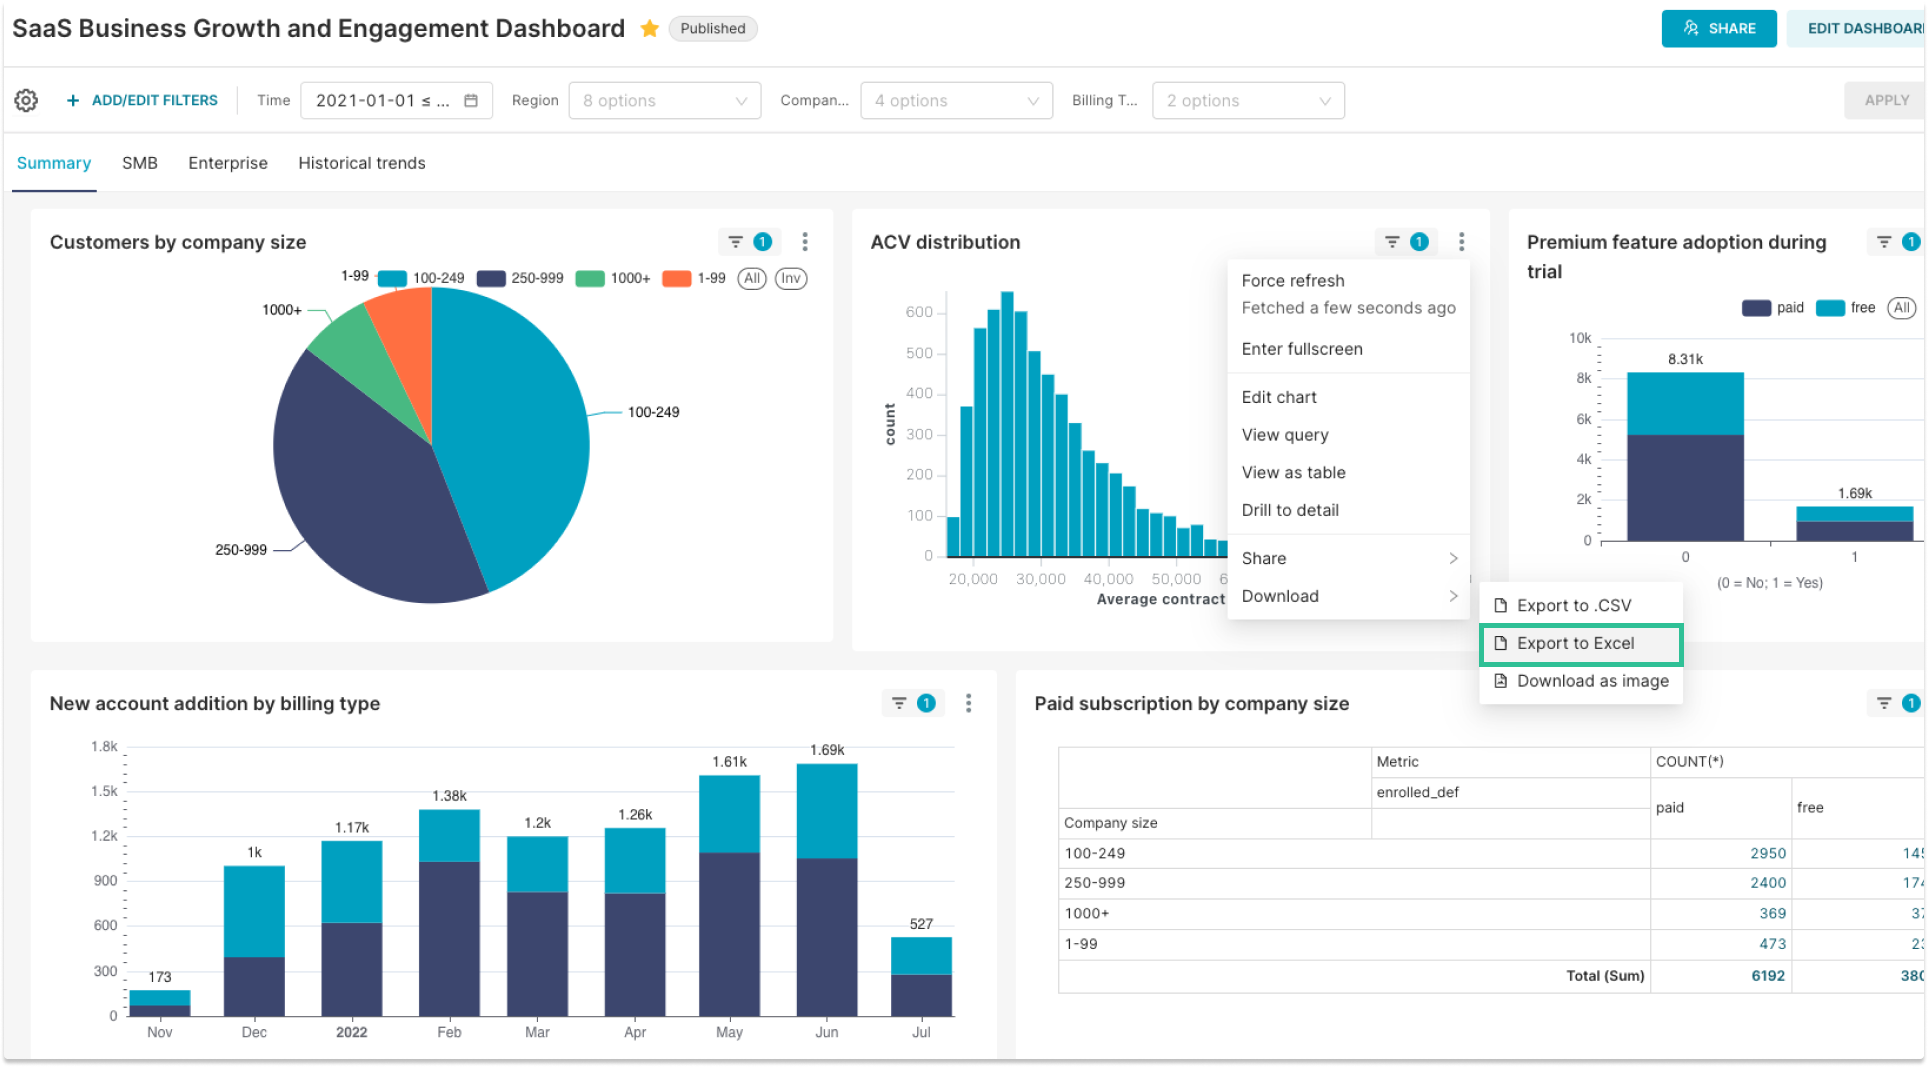This screenshot has height=1067, width=1928.
Task: Toggle All on Premium feature adoption legend
Action: point(1901,308)
